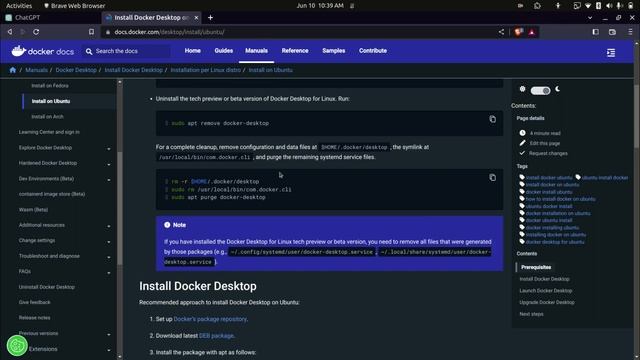This screenshot has height=360, width=640.
Task: Open new tab with plus icon
Action: click(210, 18)
